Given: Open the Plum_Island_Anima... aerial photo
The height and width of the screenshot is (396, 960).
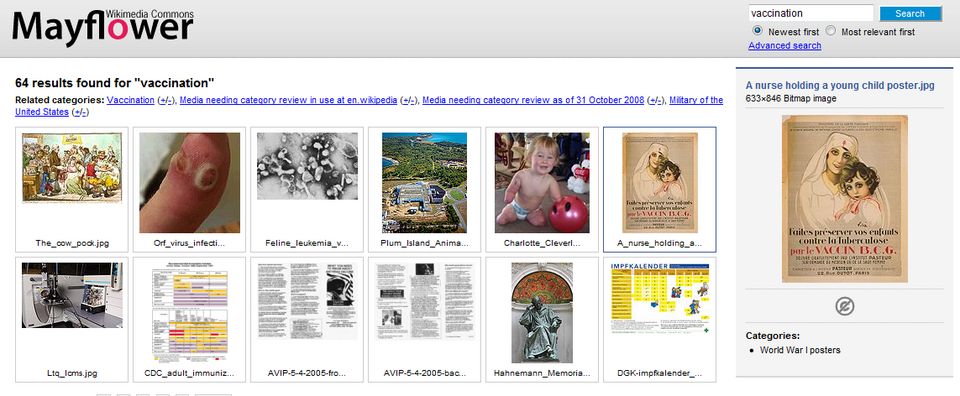Looking at the screenshot, I should [x=425, y=183].
